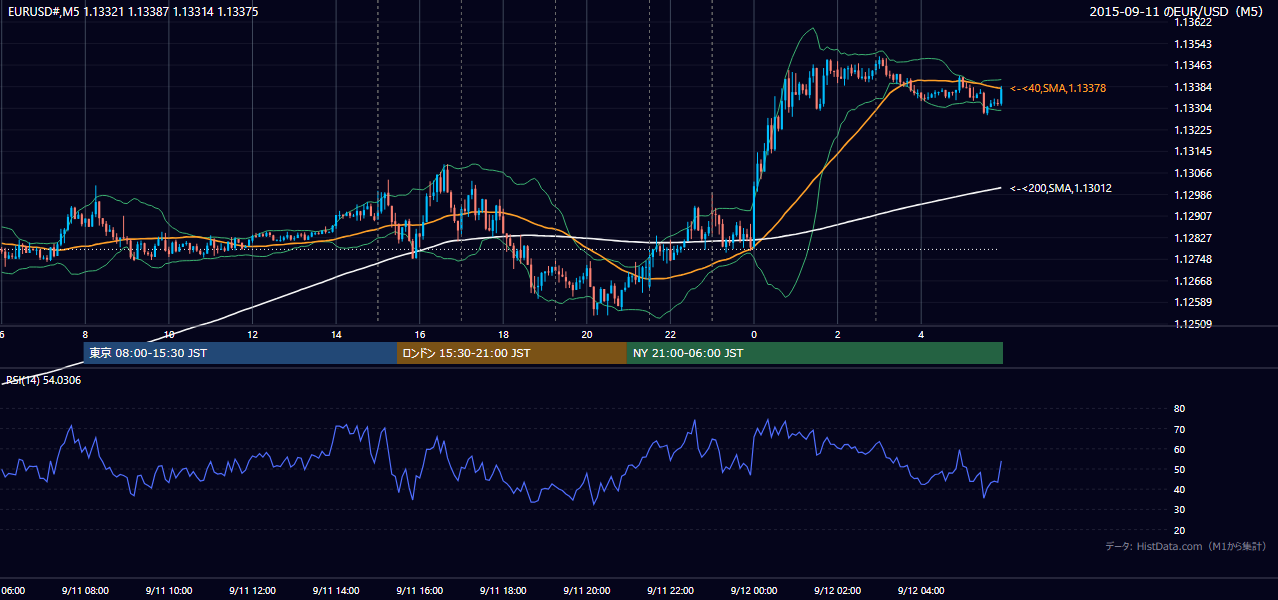
Task: Click the RSI axis level 80
Action: 1179,409
